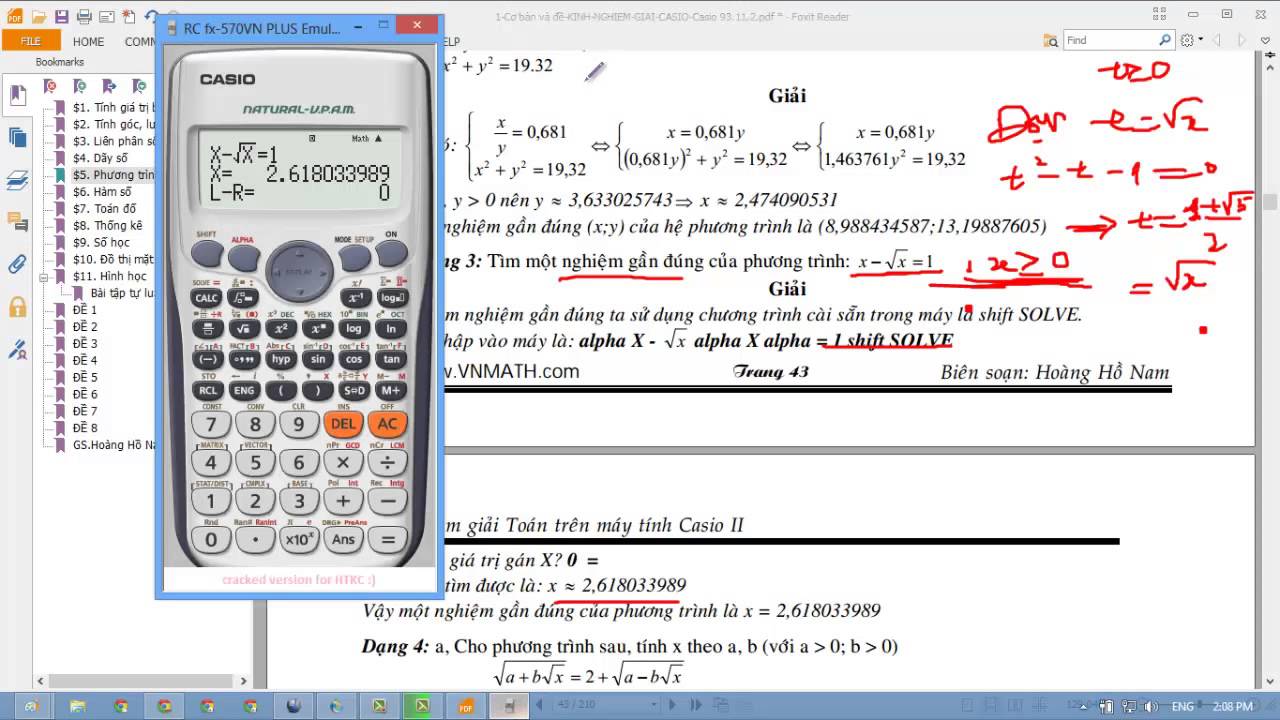Click the previous search result arrow
Screen dimensions: 1280x720
[1218, 40]
